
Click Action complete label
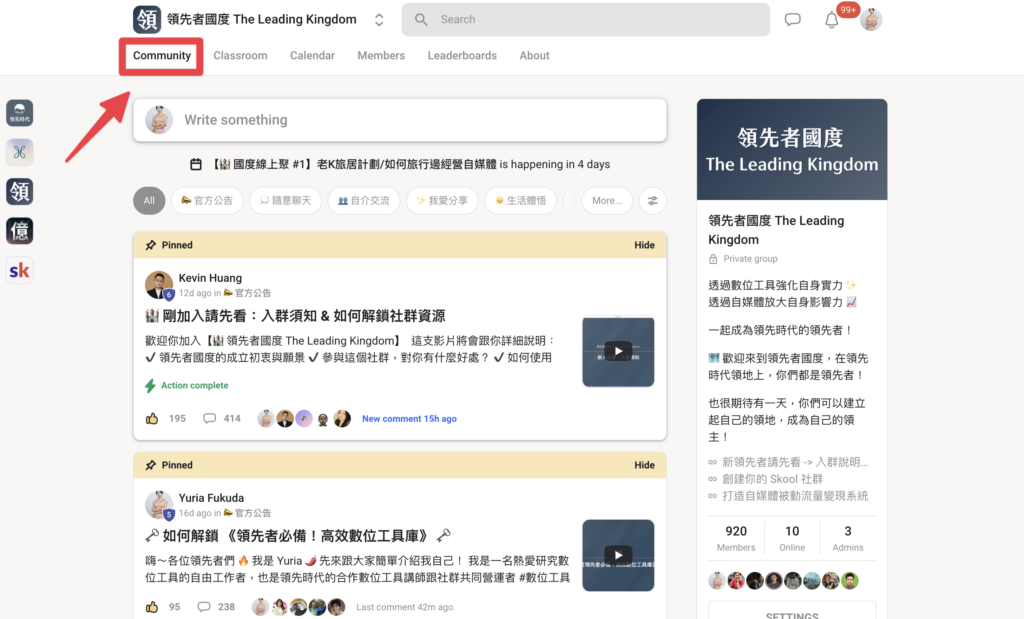coord(187,385)
